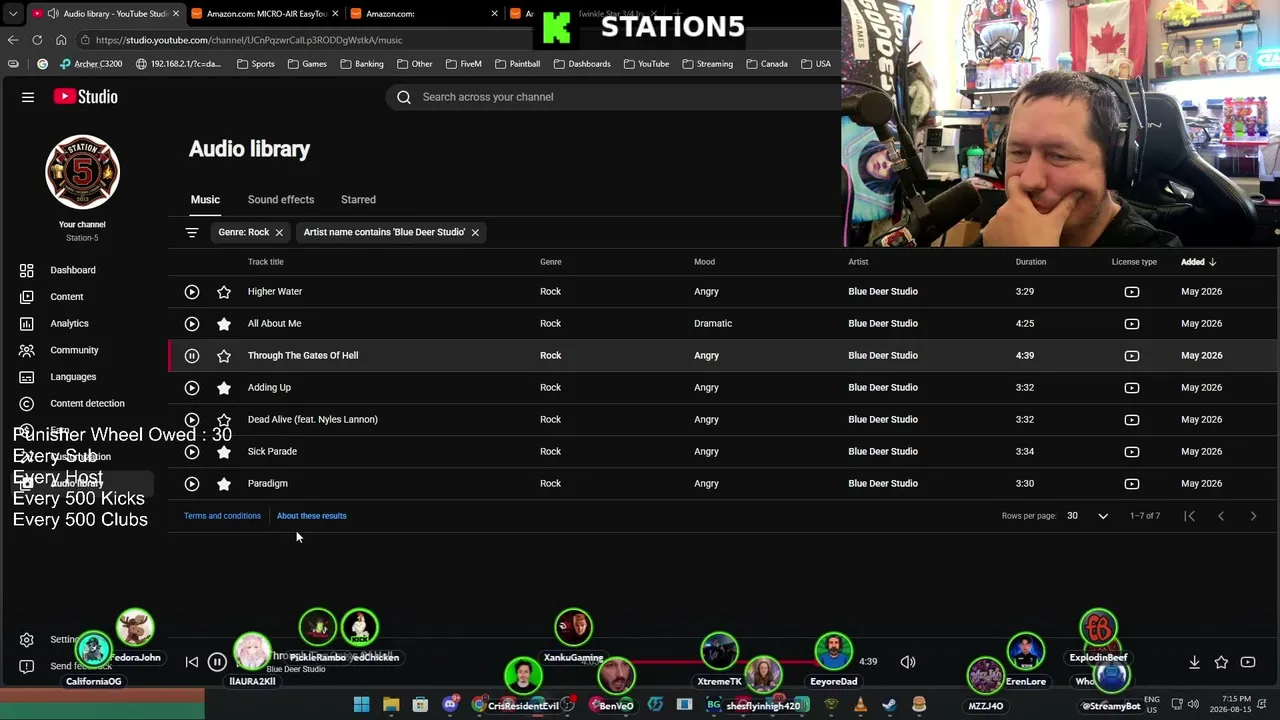Viewport: 1280px width, 720px height.
Task: Remove the Blue Deer Studio artist filter
Action: (475, 232)
